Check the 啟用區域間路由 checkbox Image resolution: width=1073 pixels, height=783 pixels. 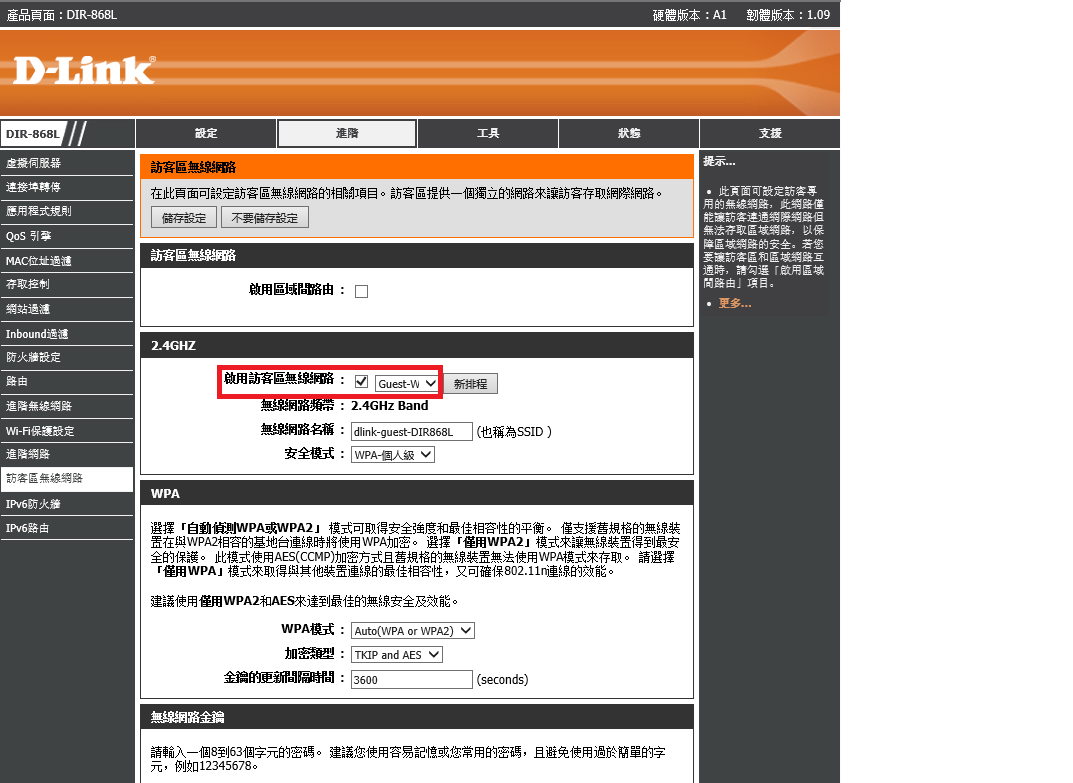click(x=362, y=291)
